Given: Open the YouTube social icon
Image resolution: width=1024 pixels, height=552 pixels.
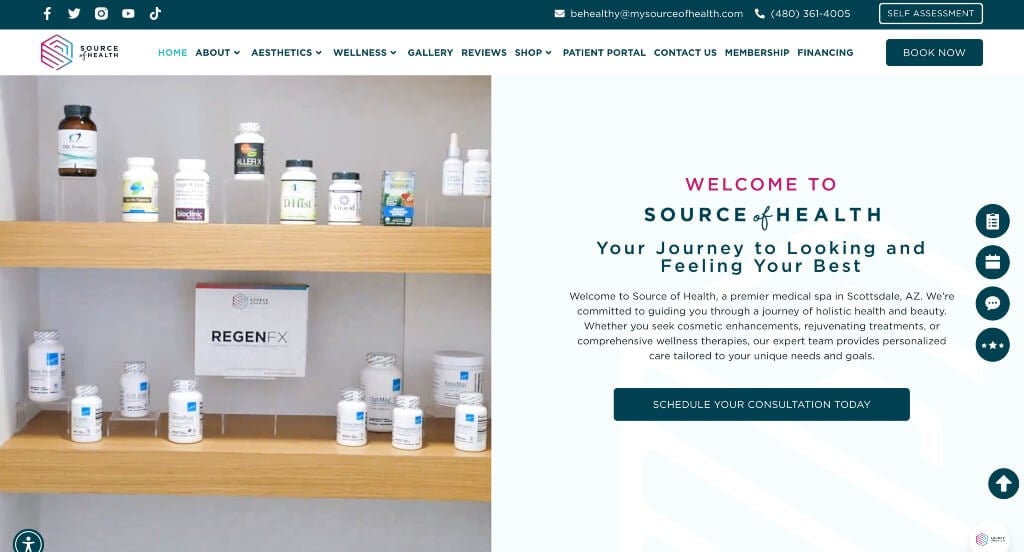Looking at the screenshot, I should click(x=128, y=14).
